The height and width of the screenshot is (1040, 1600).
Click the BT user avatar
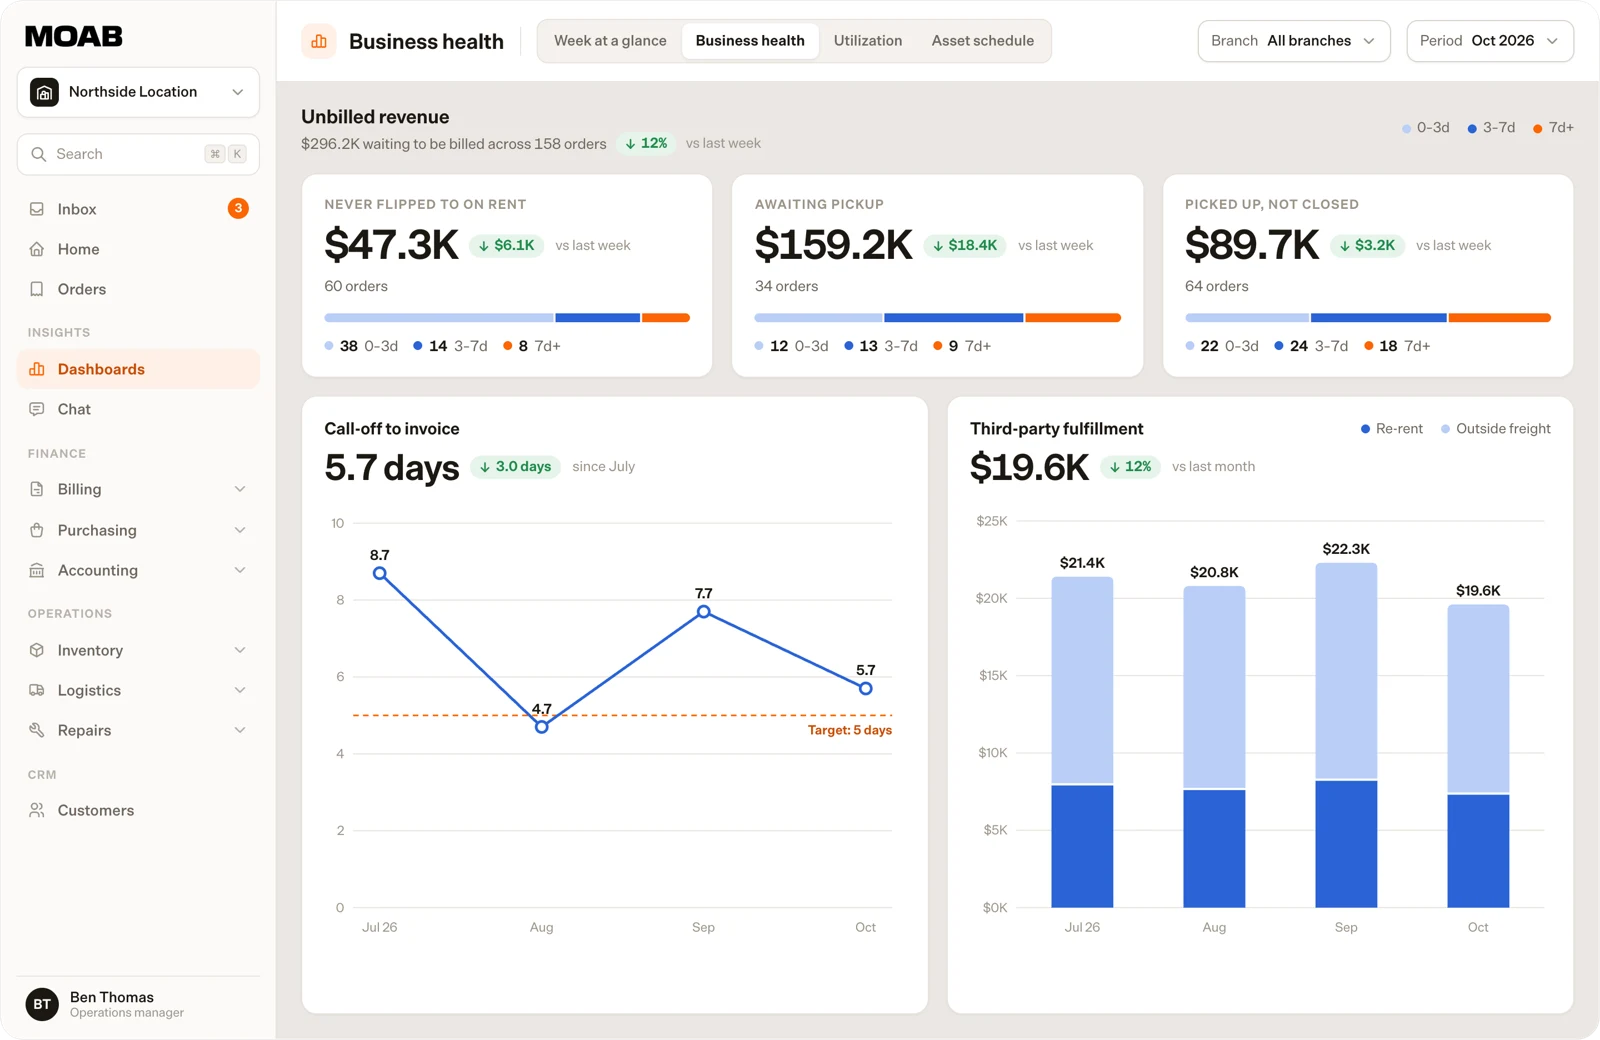(x=42, y=1004)
